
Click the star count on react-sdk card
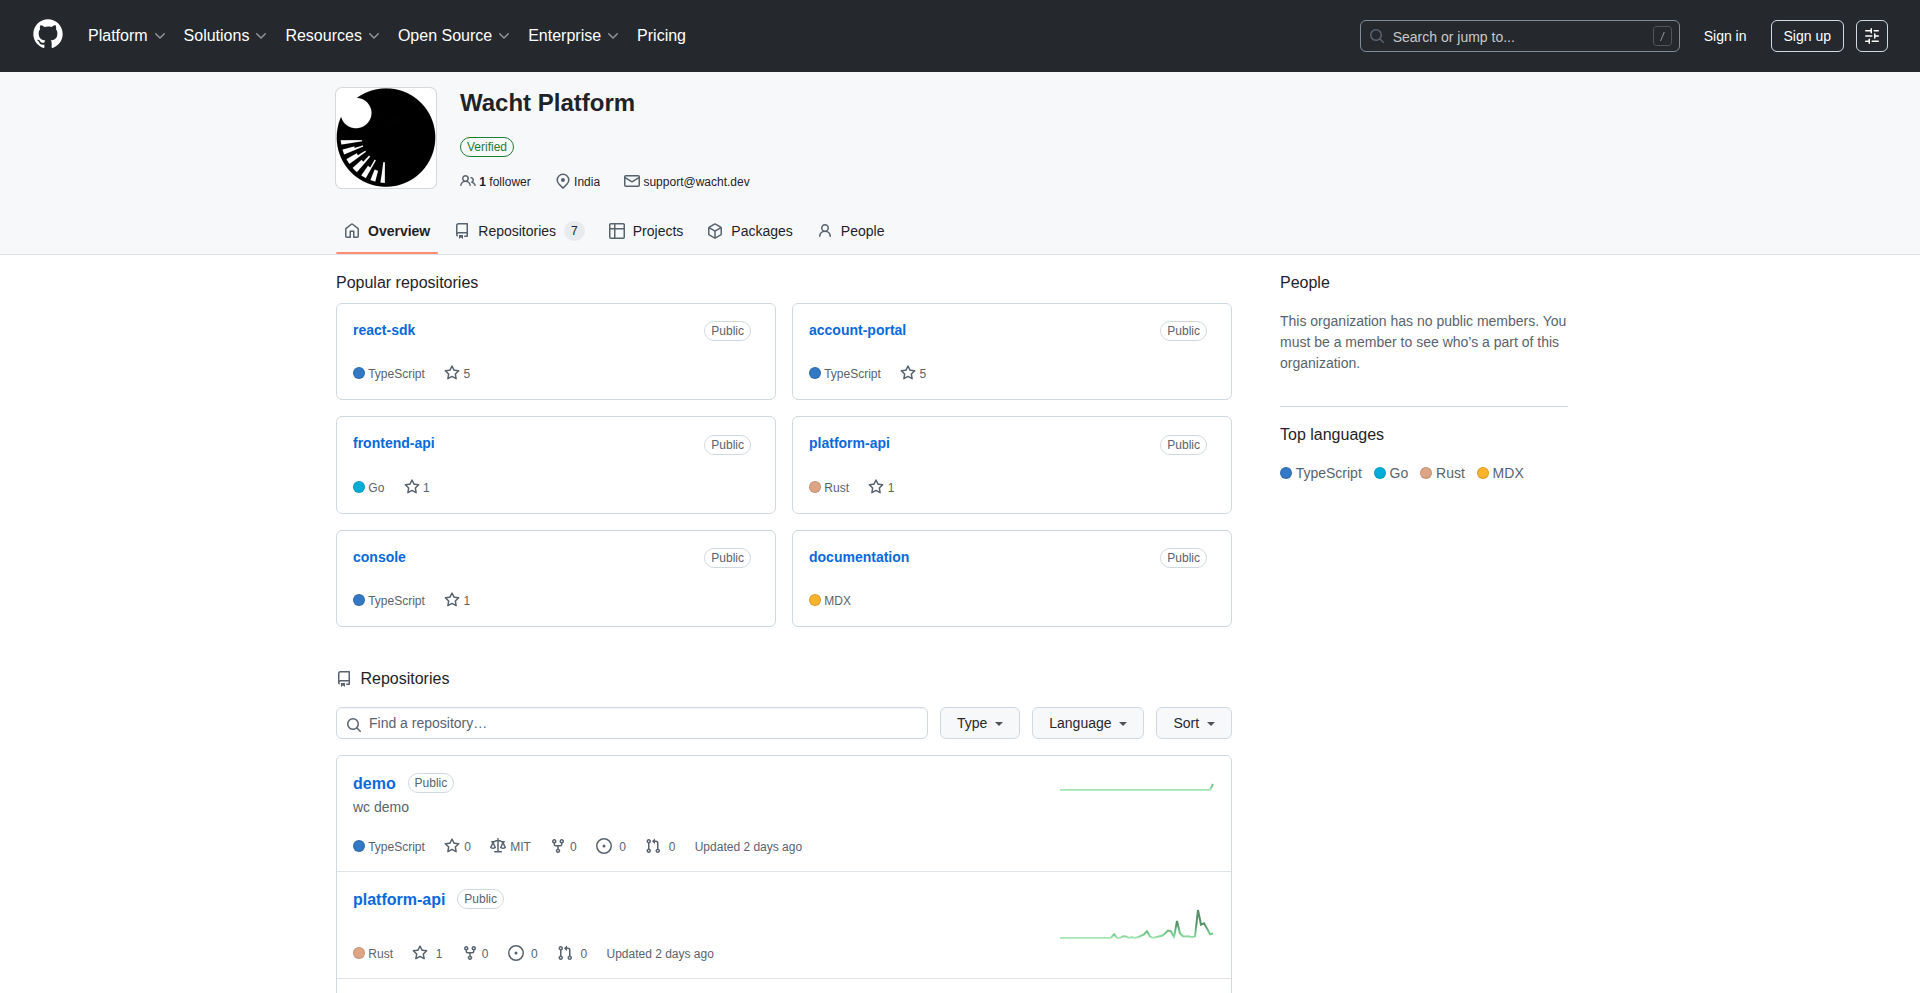[458, 373]
